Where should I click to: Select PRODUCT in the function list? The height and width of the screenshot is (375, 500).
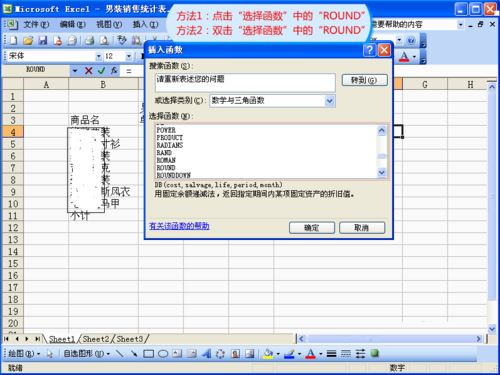pyautogui.click(x=169, y=138)
